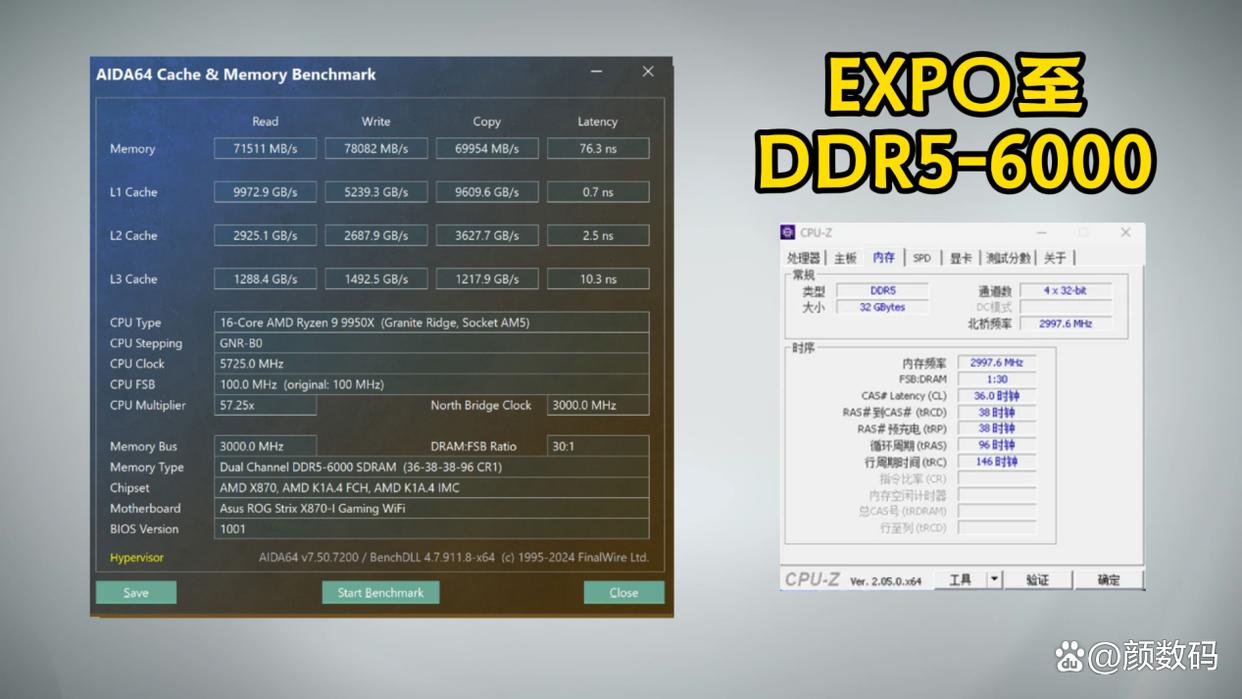The image size is (1242, 699).
Task: Close the AIDA64 window via title bar X
Action: (648, 72)
